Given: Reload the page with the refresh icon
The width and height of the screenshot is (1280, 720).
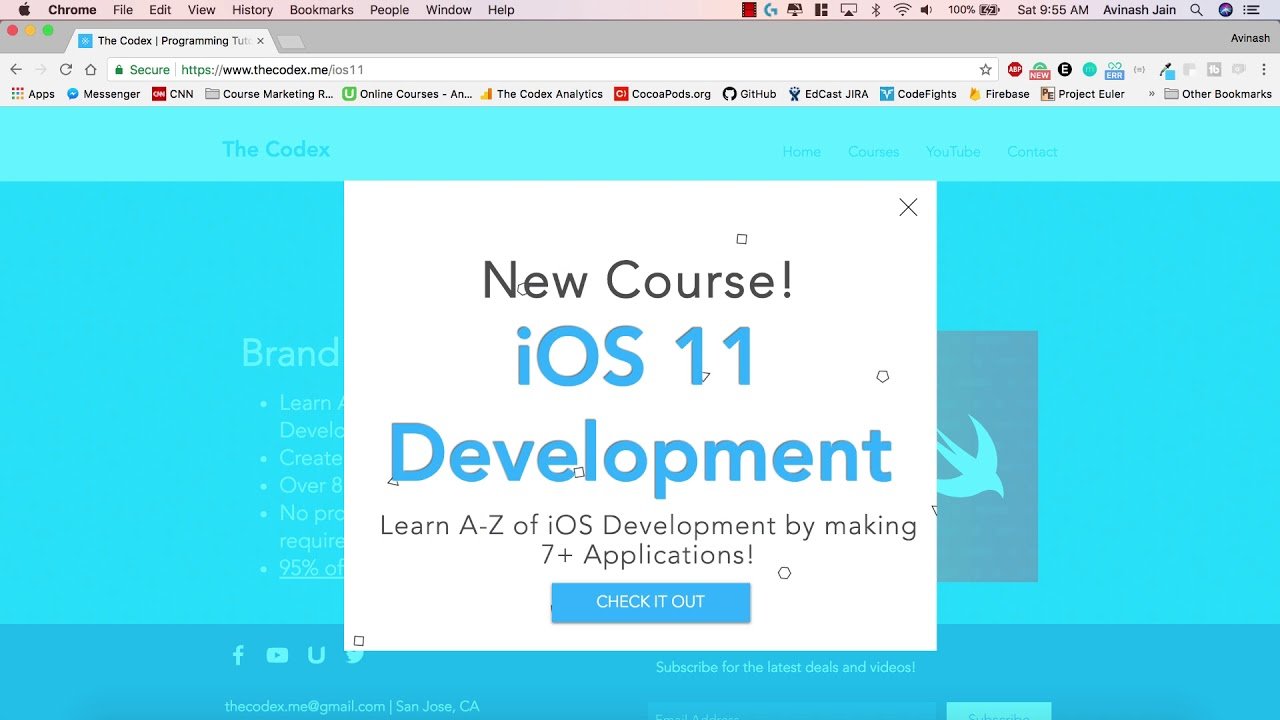Looking at the screenshot, I should pyautogui.click(x=66, y=70).
